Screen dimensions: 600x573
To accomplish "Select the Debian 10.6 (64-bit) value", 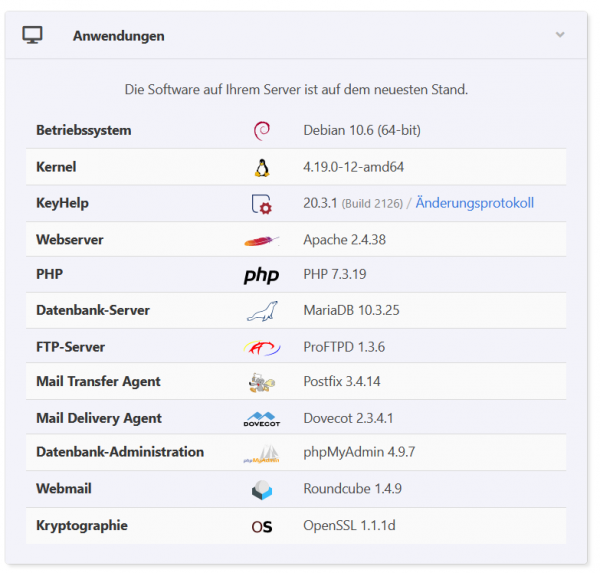I will [362, 130].
